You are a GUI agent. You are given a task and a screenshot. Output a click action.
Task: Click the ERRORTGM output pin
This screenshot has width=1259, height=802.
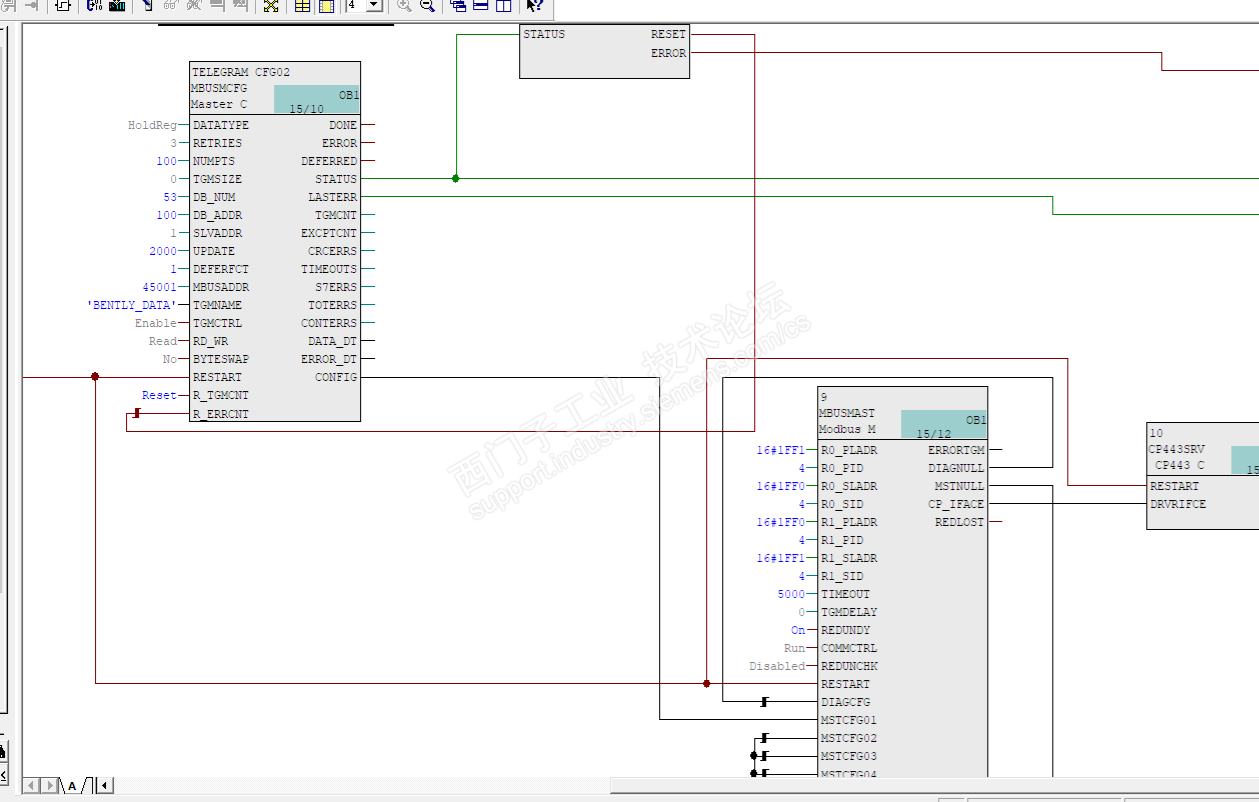click(x=956, y=450)
